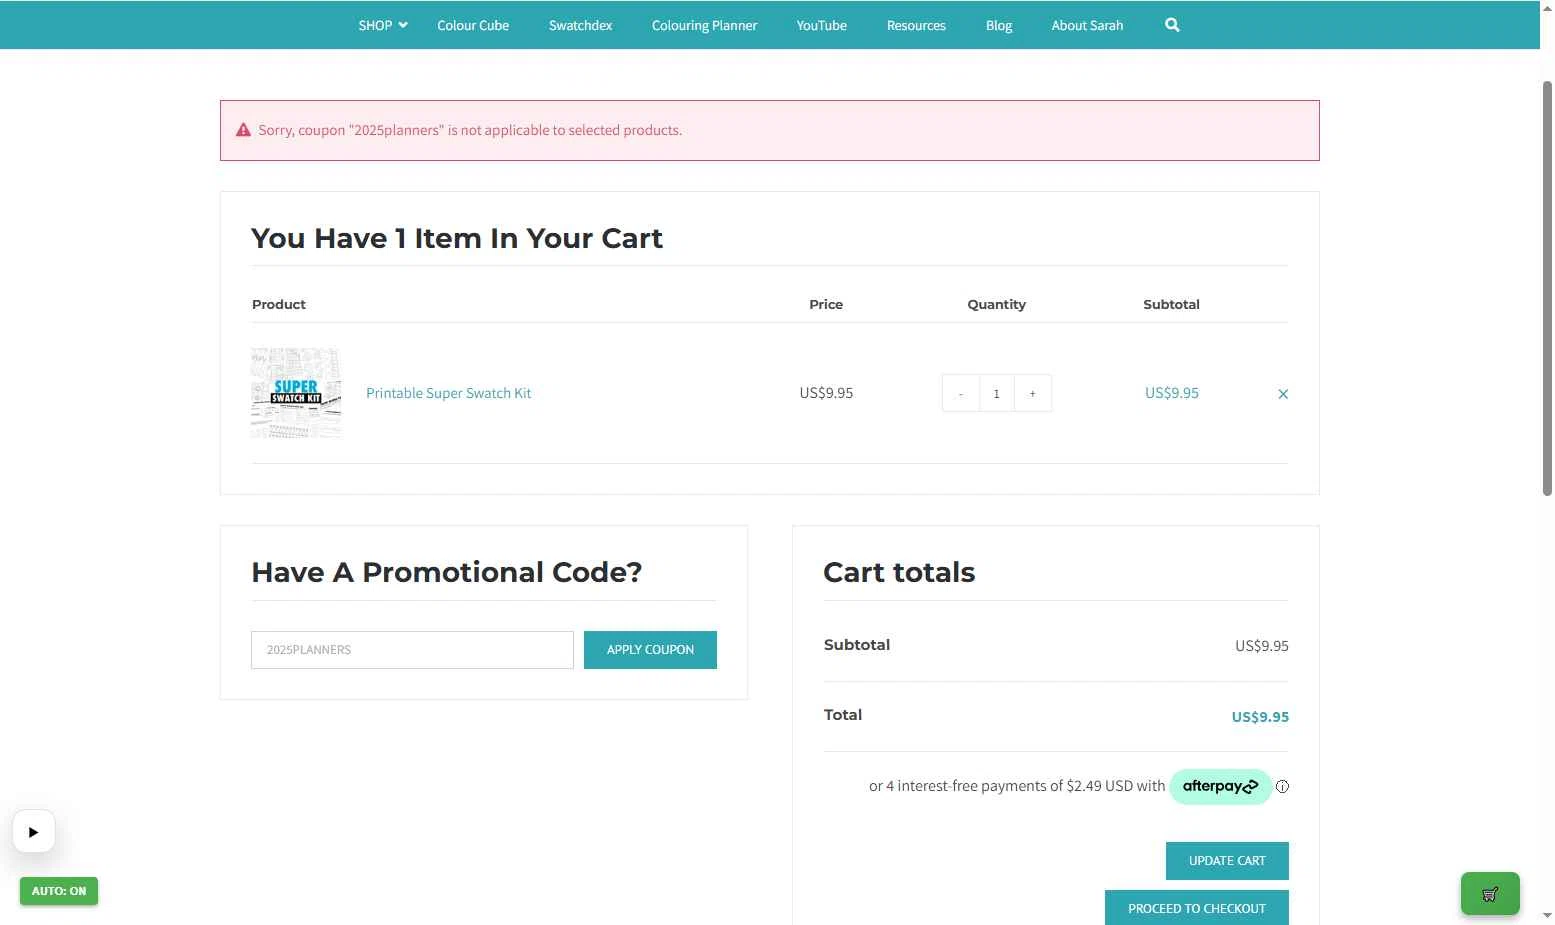Screen dimensions: 1555x925
Task: Remove Printable Super Swatch Kit with X icon
Action: click(x=1283, y=394)
